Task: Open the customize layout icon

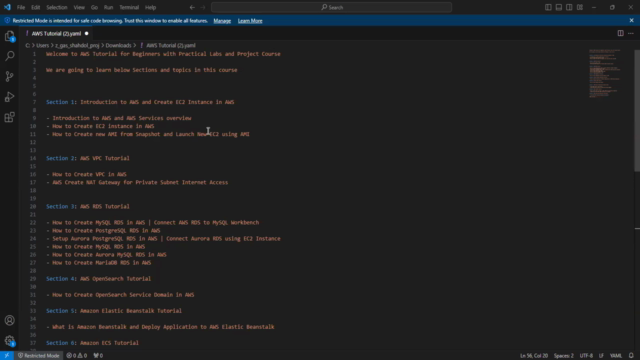Action: pos(580,7)
